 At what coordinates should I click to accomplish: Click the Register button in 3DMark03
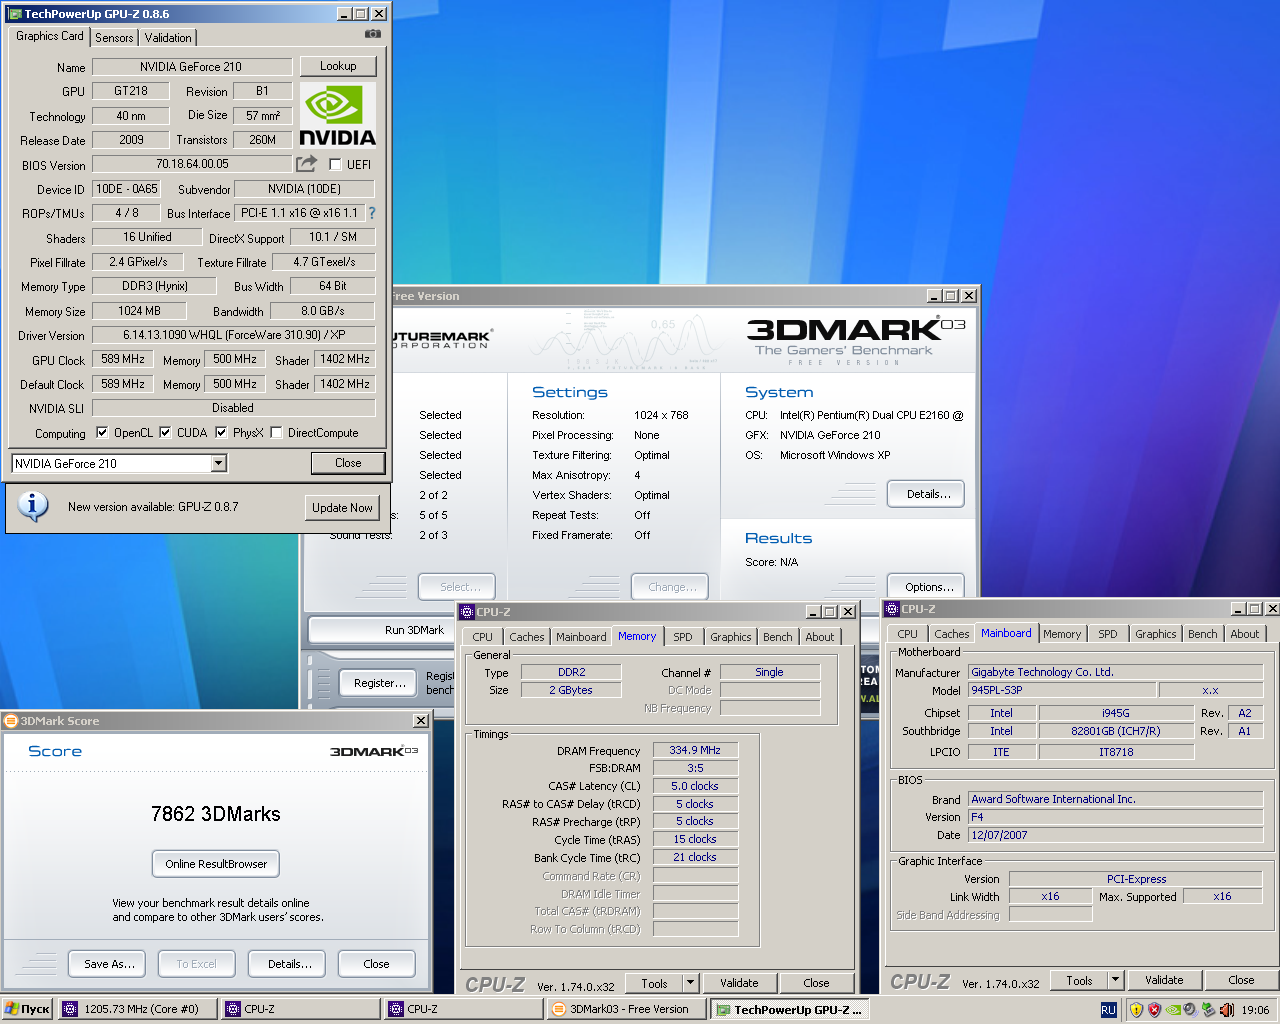coord(379,683)
